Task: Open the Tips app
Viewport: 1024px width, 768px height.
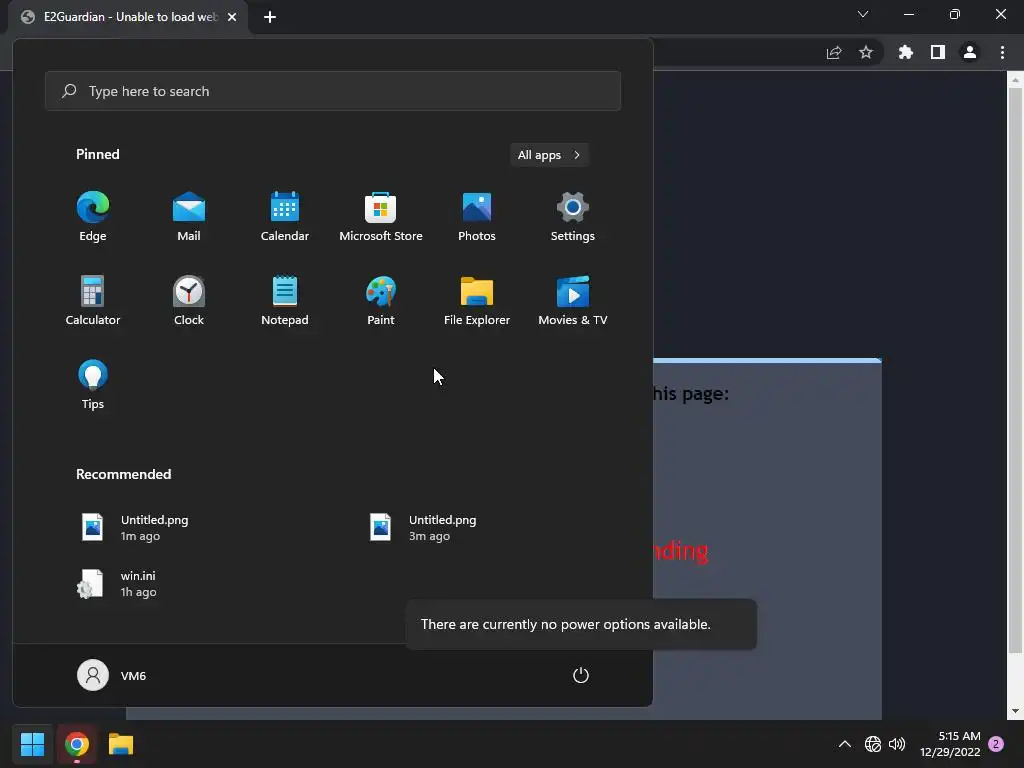Action: [93, 385]
